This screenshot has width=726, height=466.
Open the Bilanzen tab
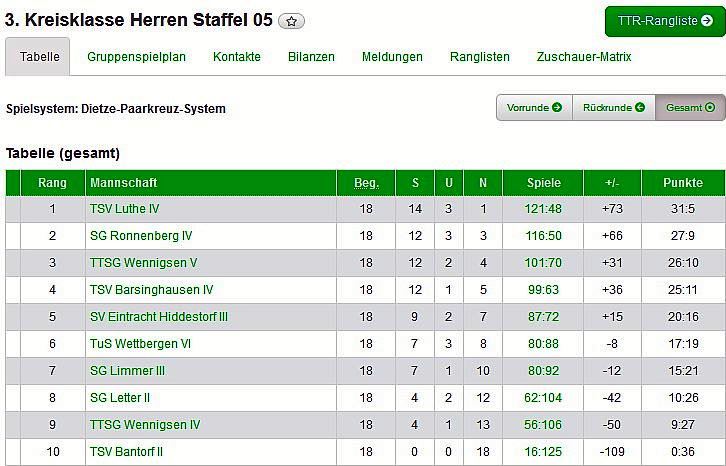pyautogui.click(x=311, y=57)
